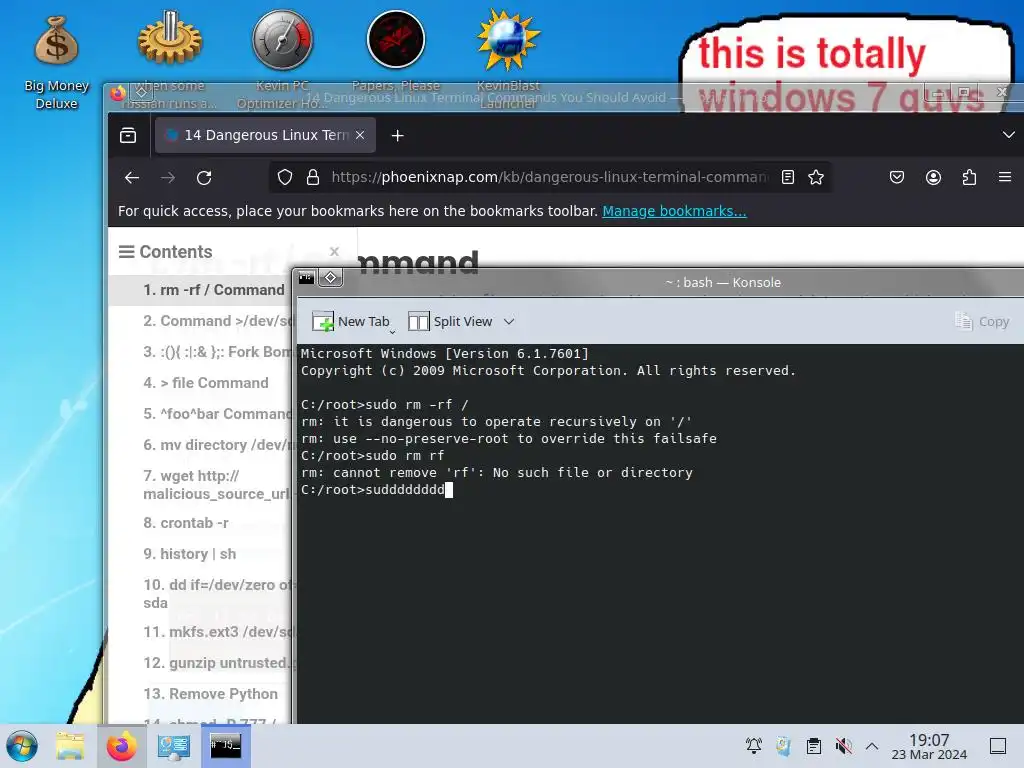Viewport: 1024px width, 768px height.
Task: Jump to '1. rm -rf / Command' section
Action: coord(214,290)
